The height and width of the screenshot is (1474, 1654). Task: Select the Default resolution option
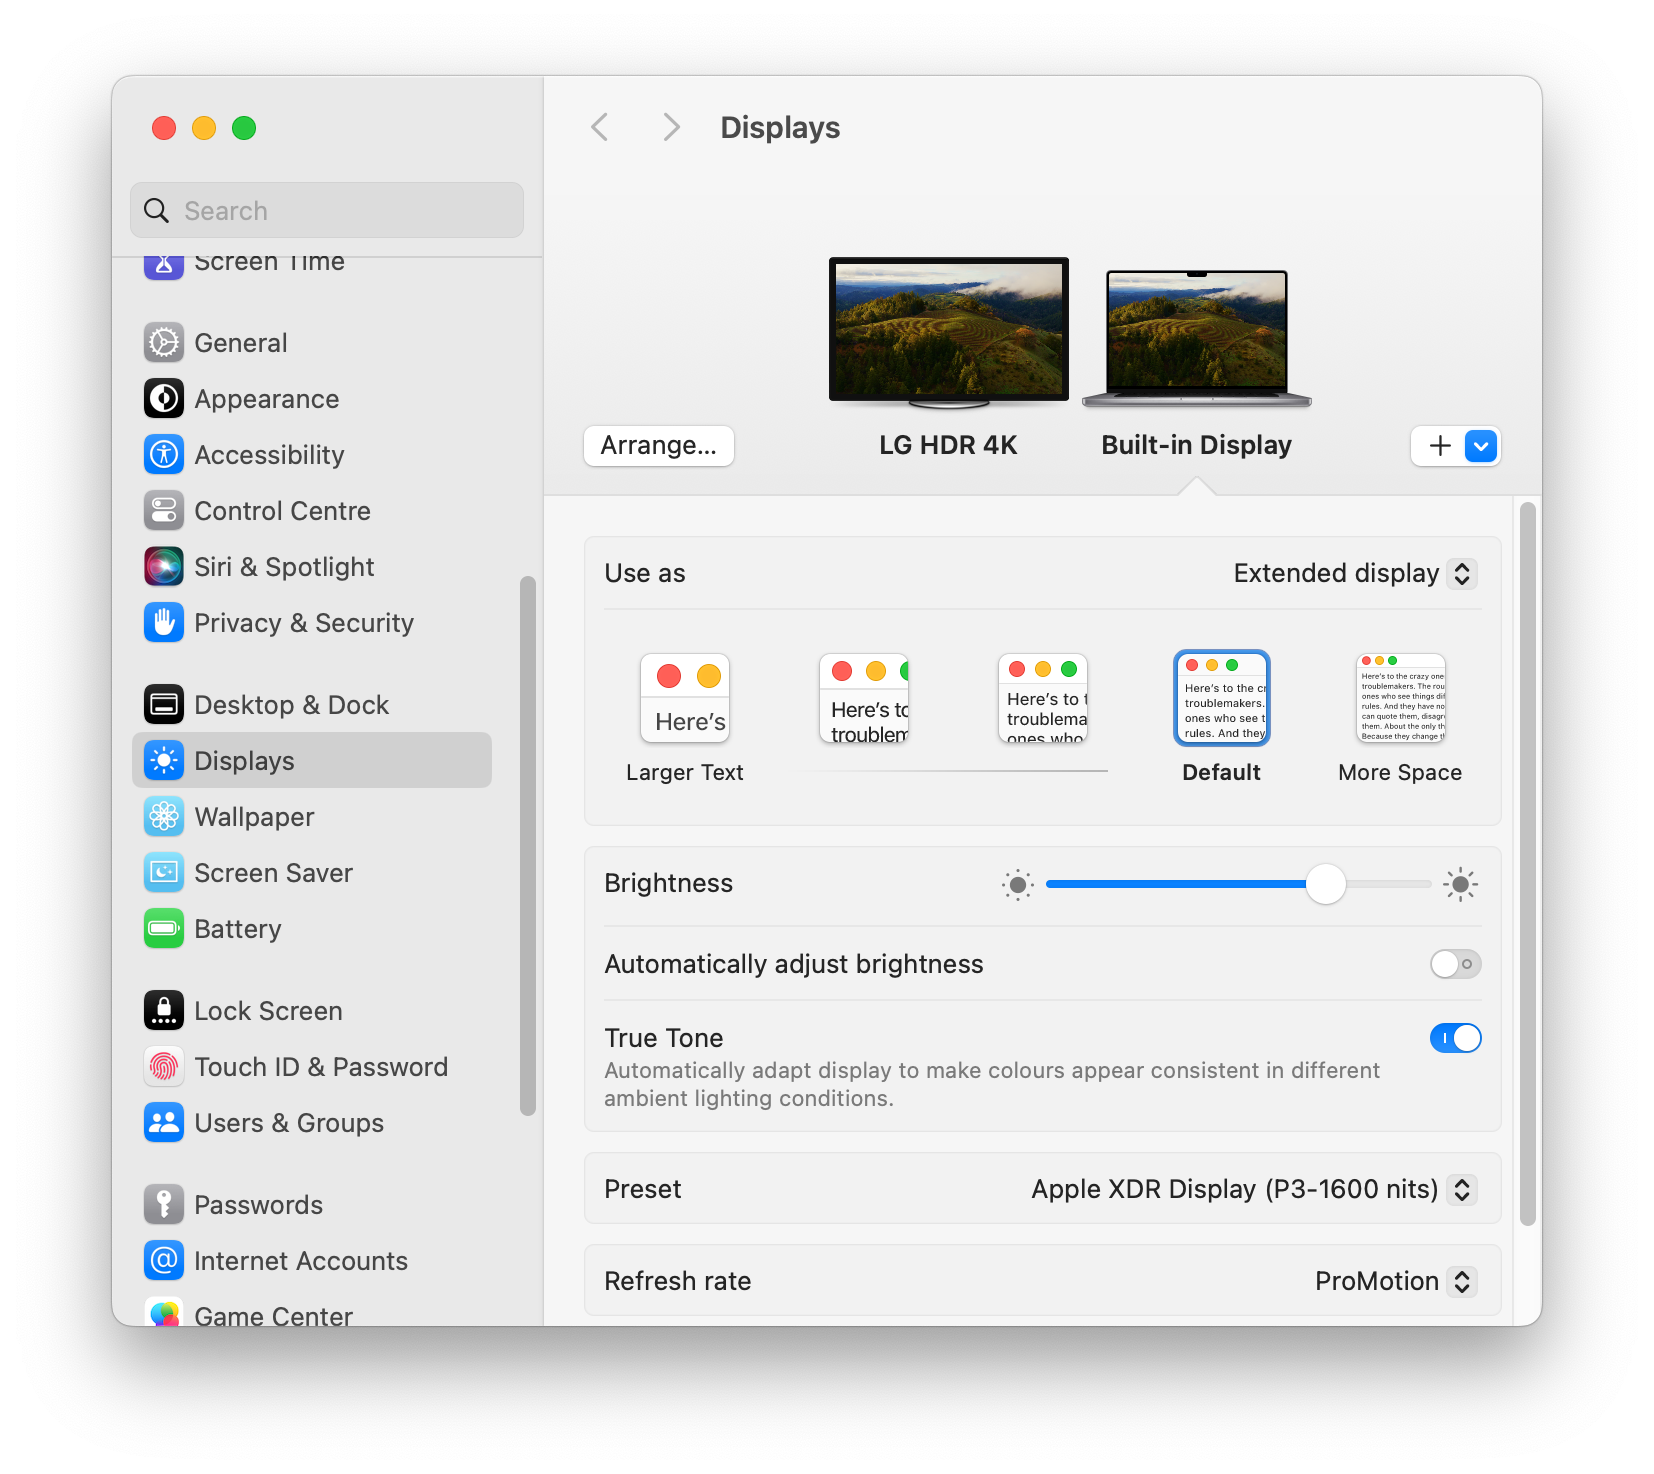click(1221, 719)
